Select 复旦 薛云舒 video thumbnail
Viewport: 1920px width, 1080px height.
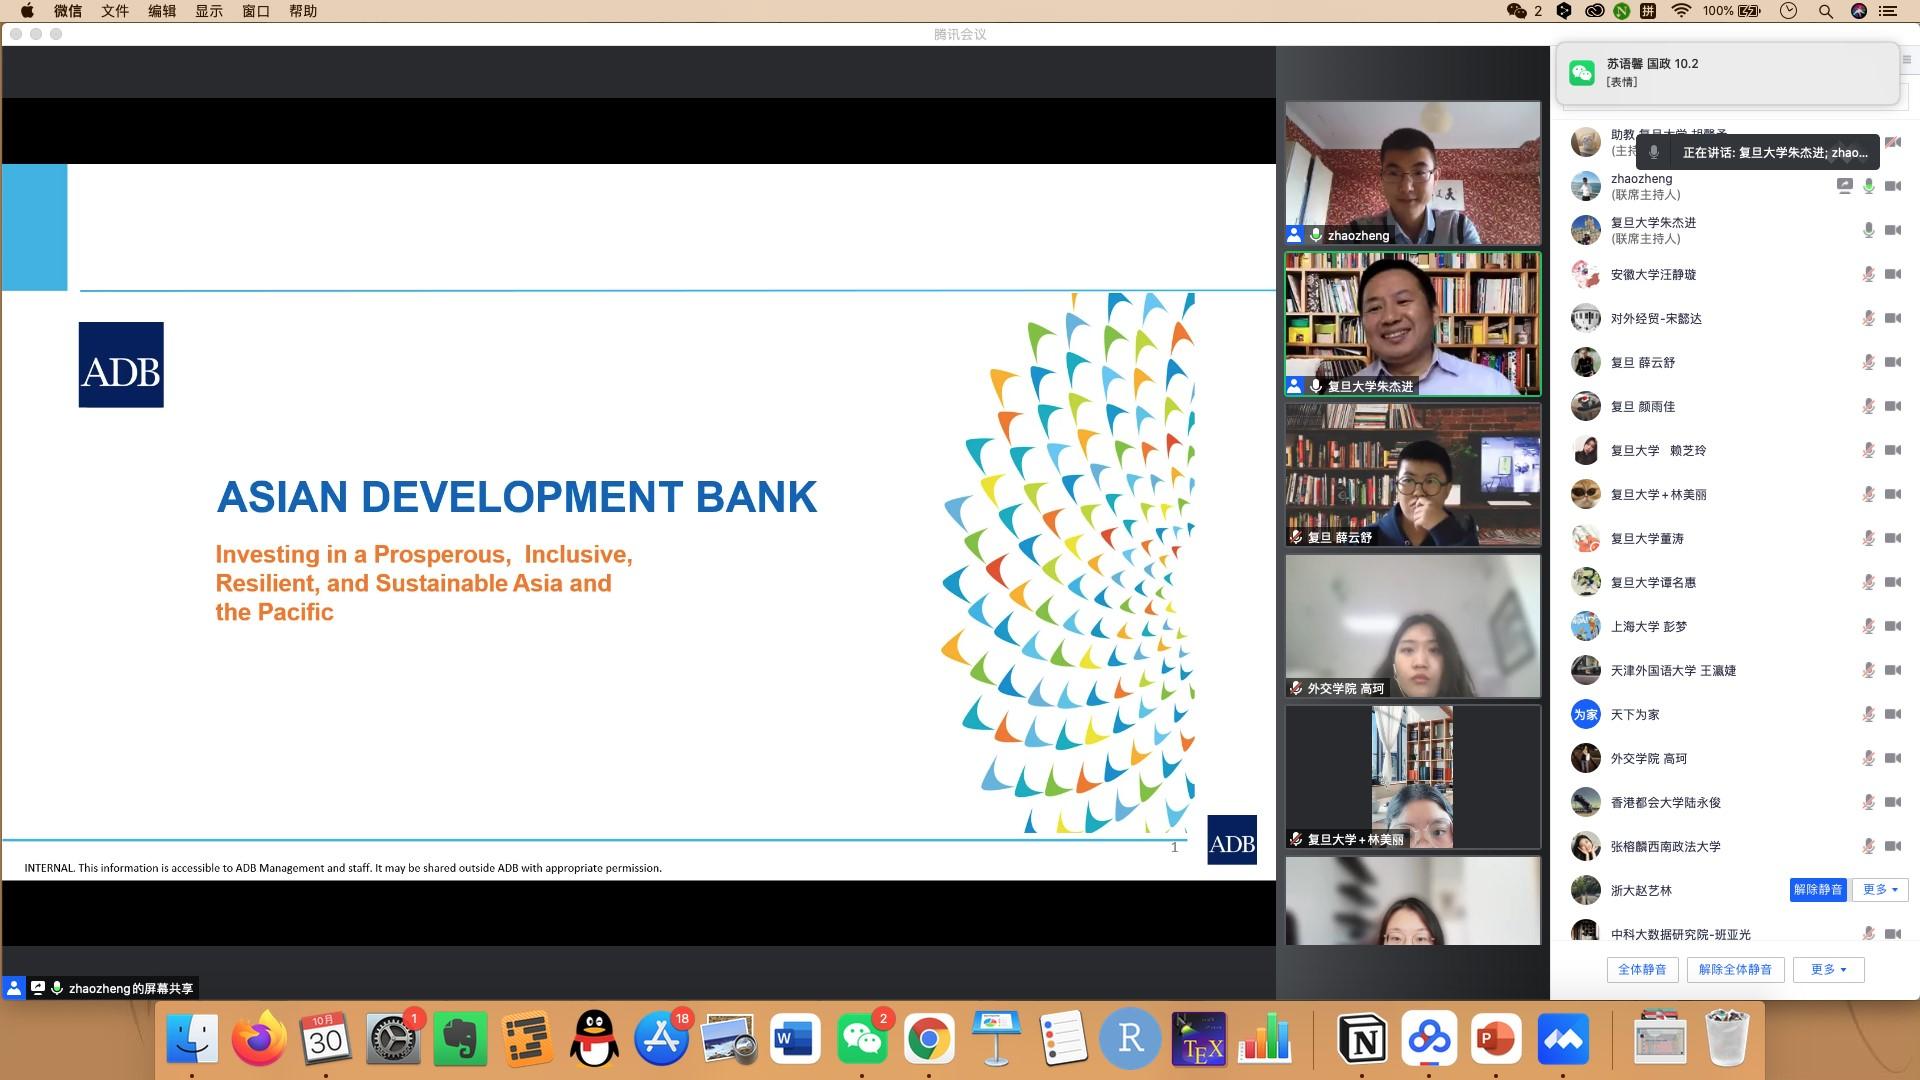click(x=1413, y=475)
